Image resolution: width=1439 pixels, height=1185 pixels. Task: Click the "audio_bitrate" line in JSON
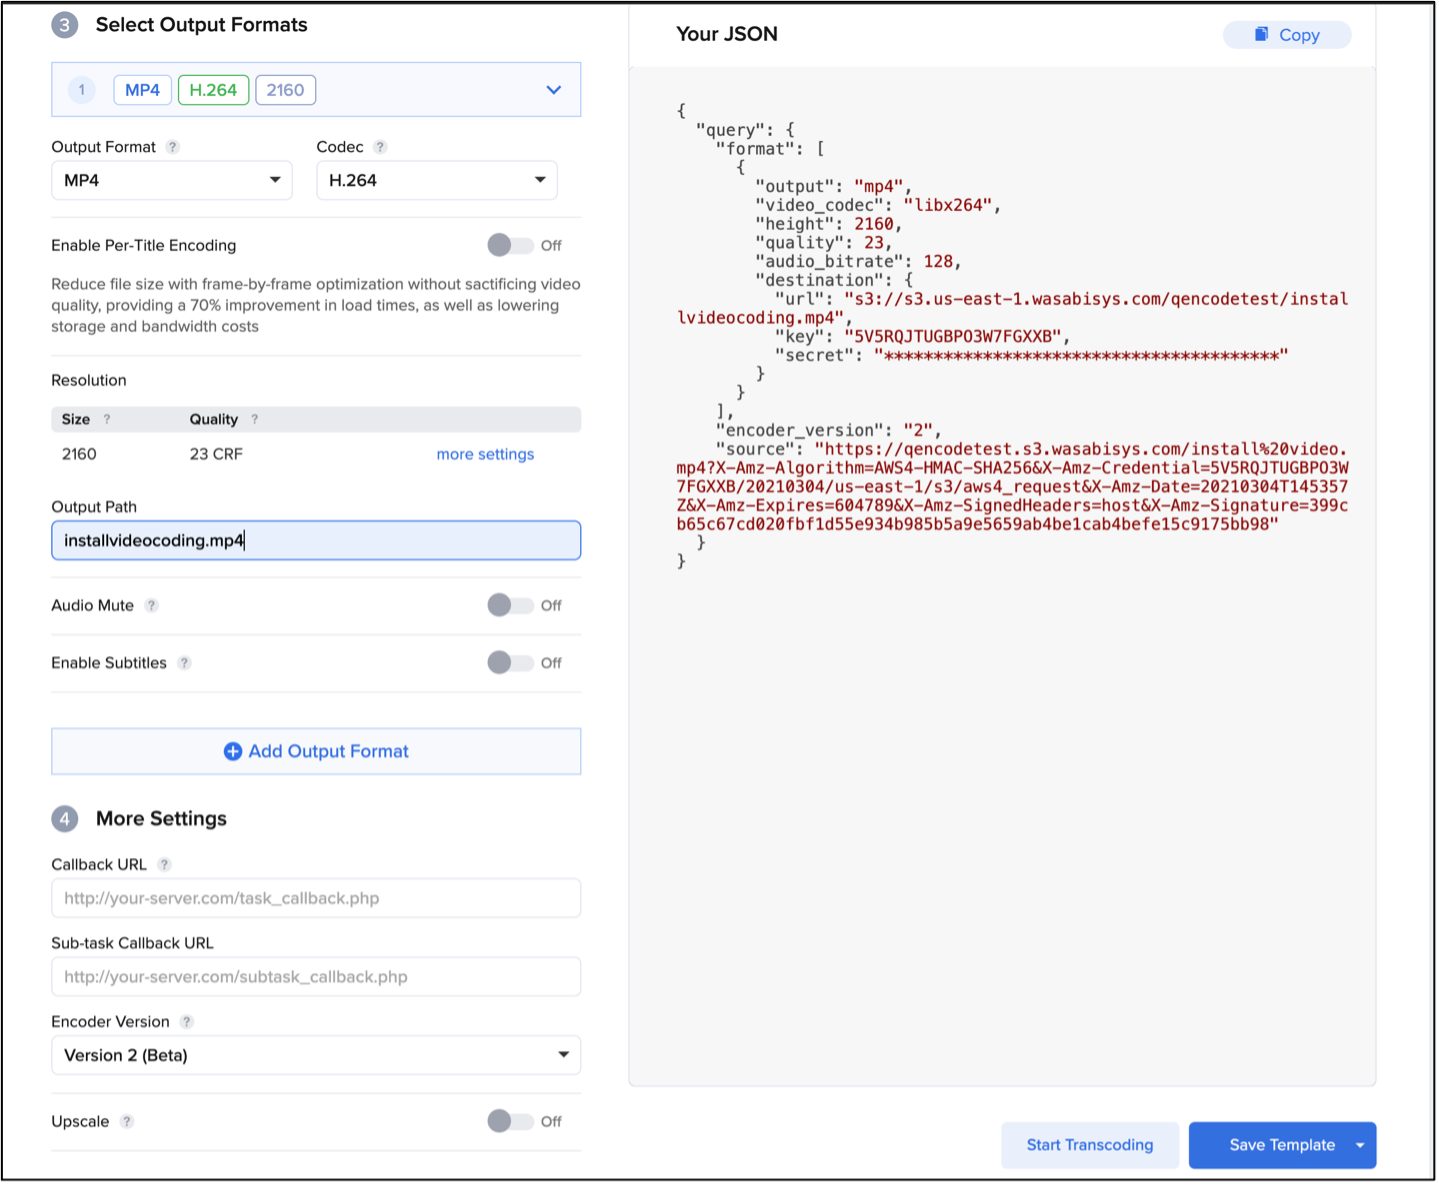coord(858,262)
